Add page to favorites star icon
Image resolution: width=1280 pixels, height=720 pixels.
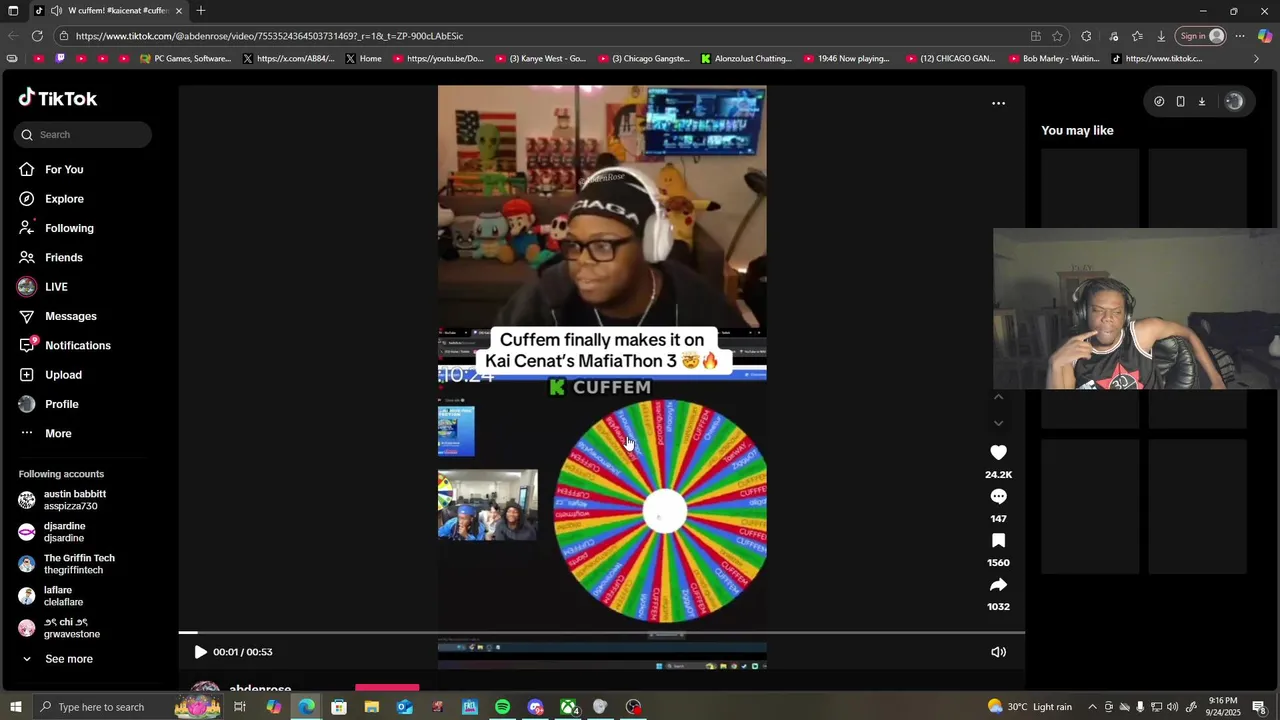pyautogui.click(x=1057, y=36)
